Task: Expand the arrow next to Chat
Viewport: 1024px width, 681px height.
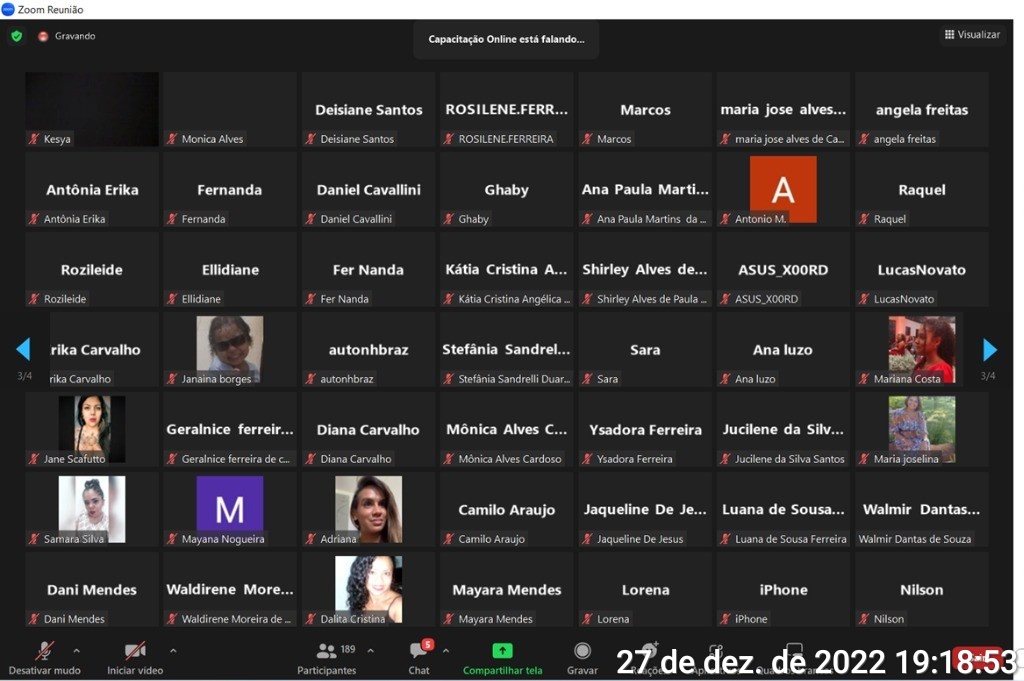Action: coord(446,650)
